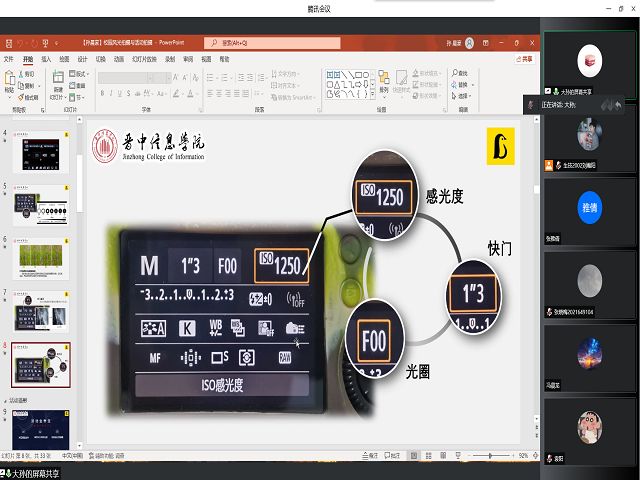Click the Cut (剪切) scissors icon
Screen dimensions: 640x480
coord(21,74)
